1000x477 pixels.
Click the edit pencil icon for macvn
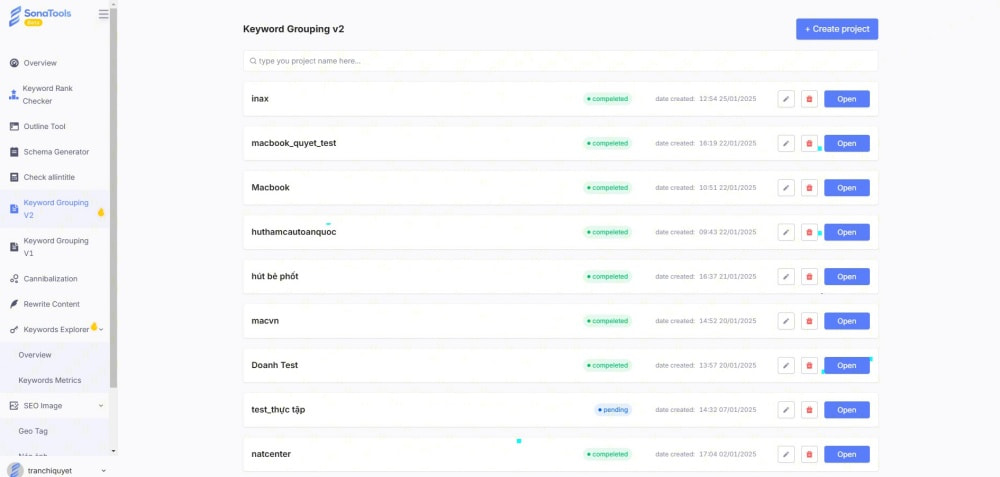pyautogui.click(x=786, y=321)
